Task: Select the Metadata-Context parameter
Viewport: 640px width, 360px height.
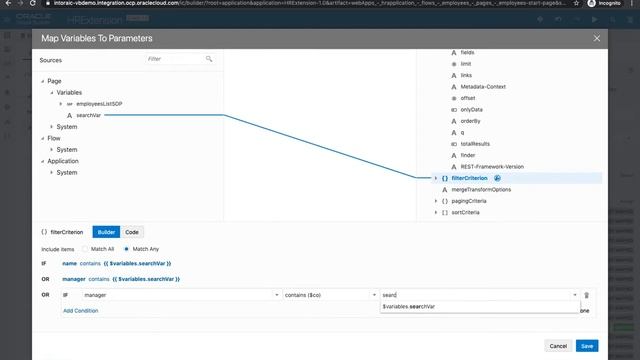Action: tap(483, 87)
